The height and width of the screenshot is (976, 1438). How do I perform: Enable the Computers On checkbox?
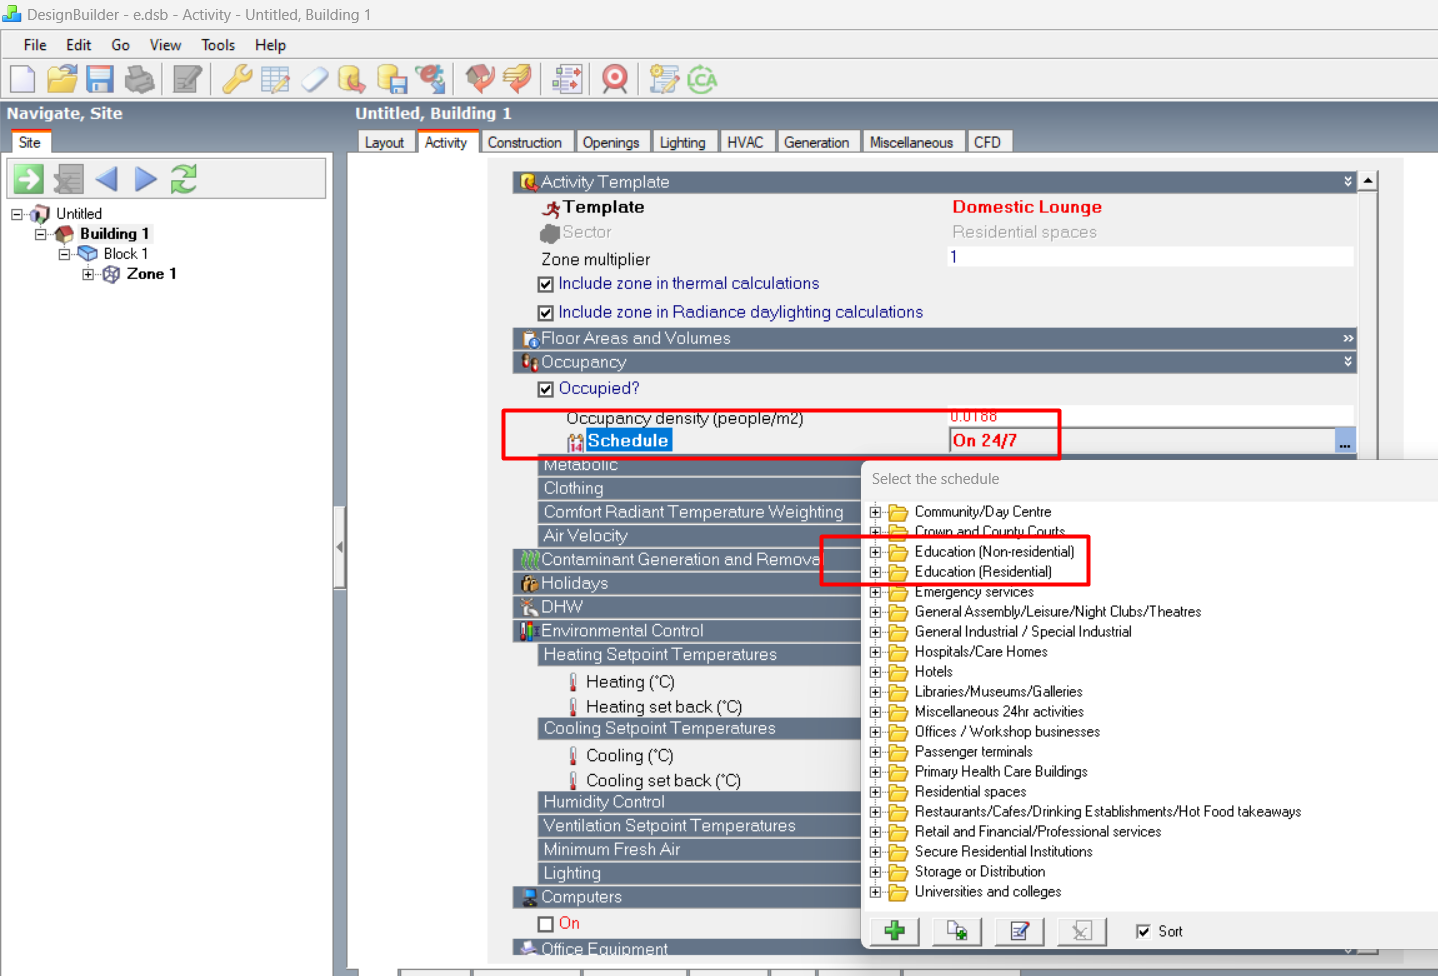point(545,924)
